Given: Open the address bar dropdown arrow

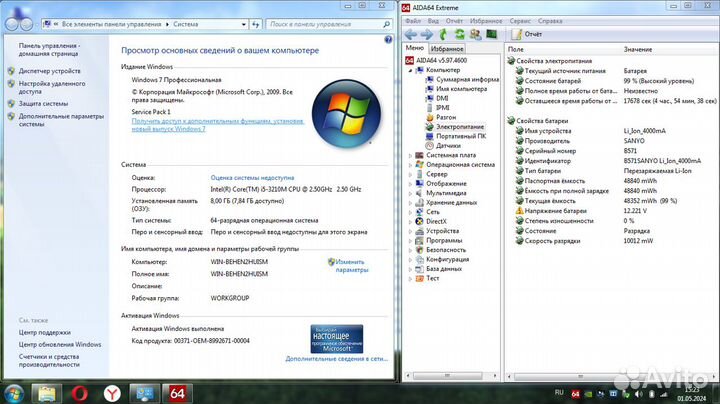Looking at the screenshot, I should tap(244, 24).
